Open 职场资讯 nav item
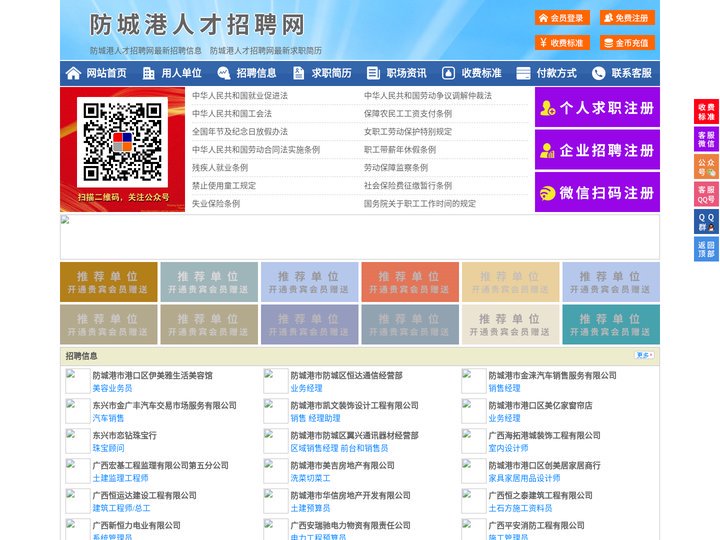The image size is (720, 540). click(406, 73)
